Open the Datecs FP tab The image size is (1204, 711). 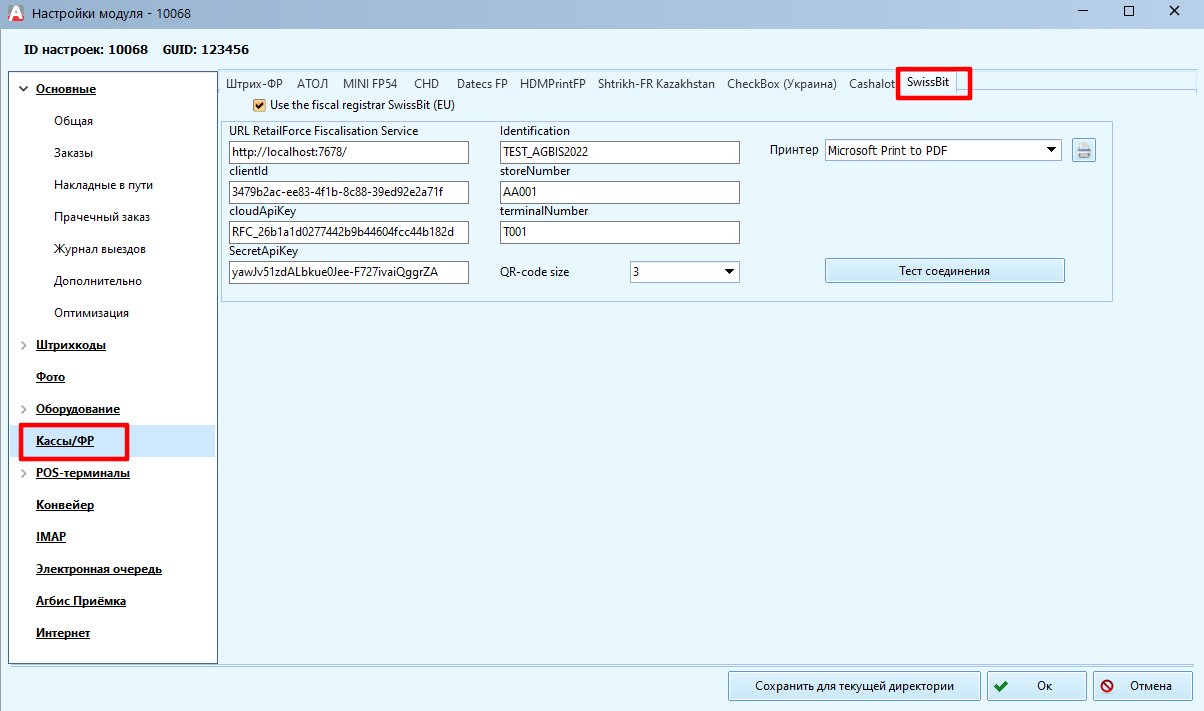point(482,84)
